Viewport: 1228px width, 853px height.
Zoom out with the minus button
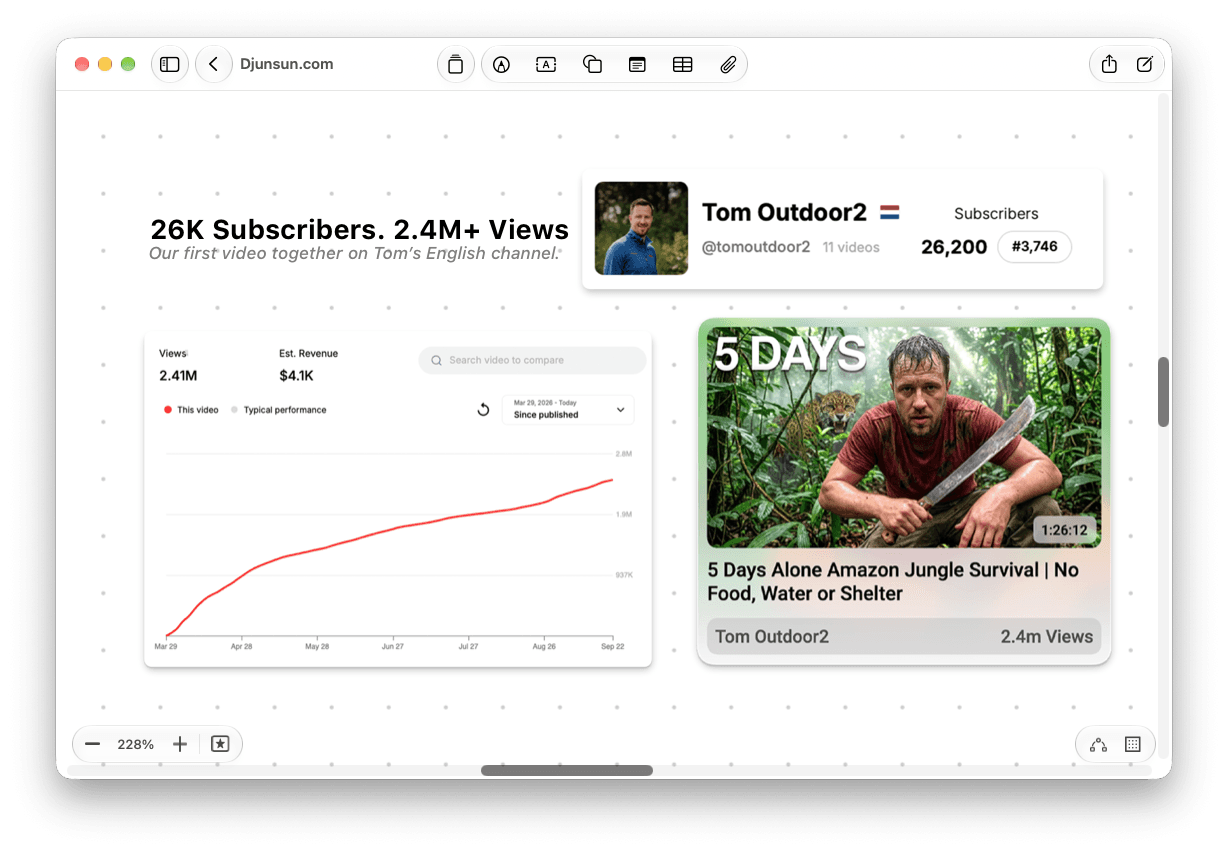92,744
